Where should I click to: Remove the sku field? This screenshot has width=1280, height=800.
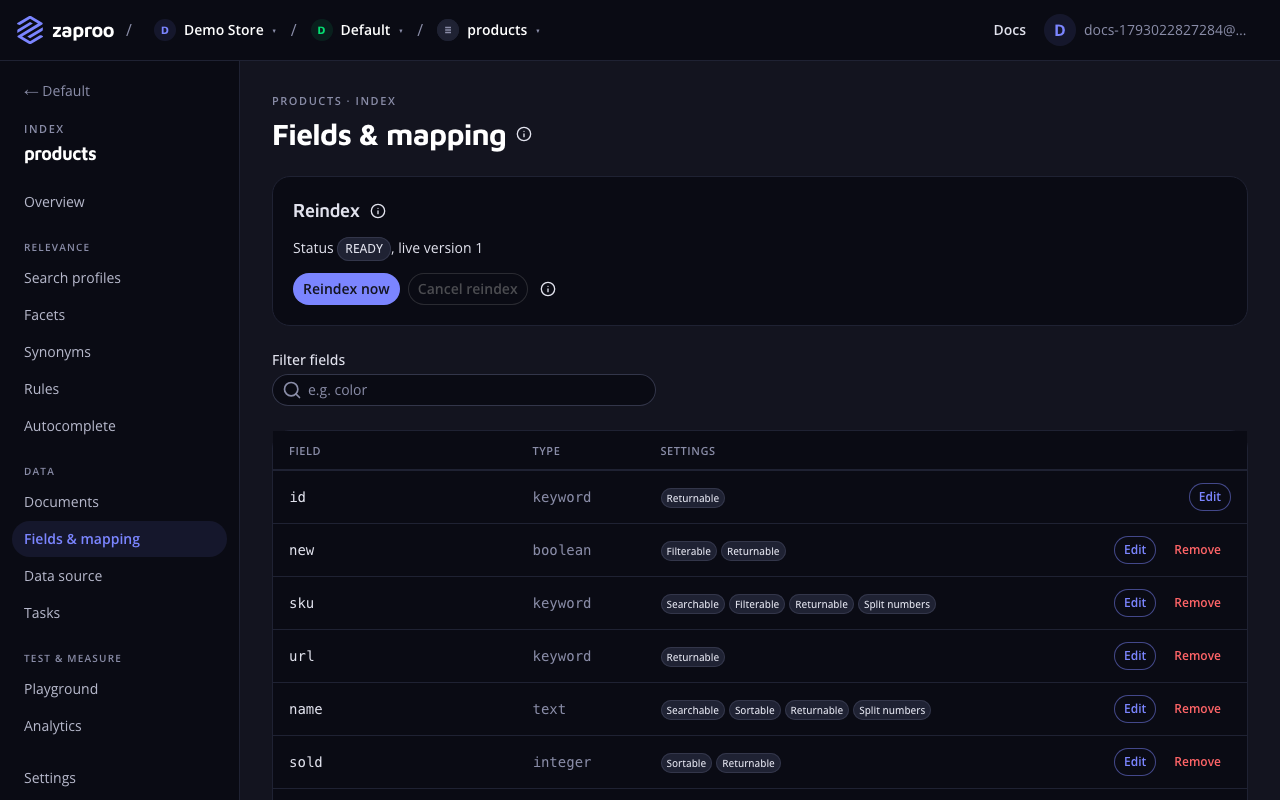[1197, 603]
